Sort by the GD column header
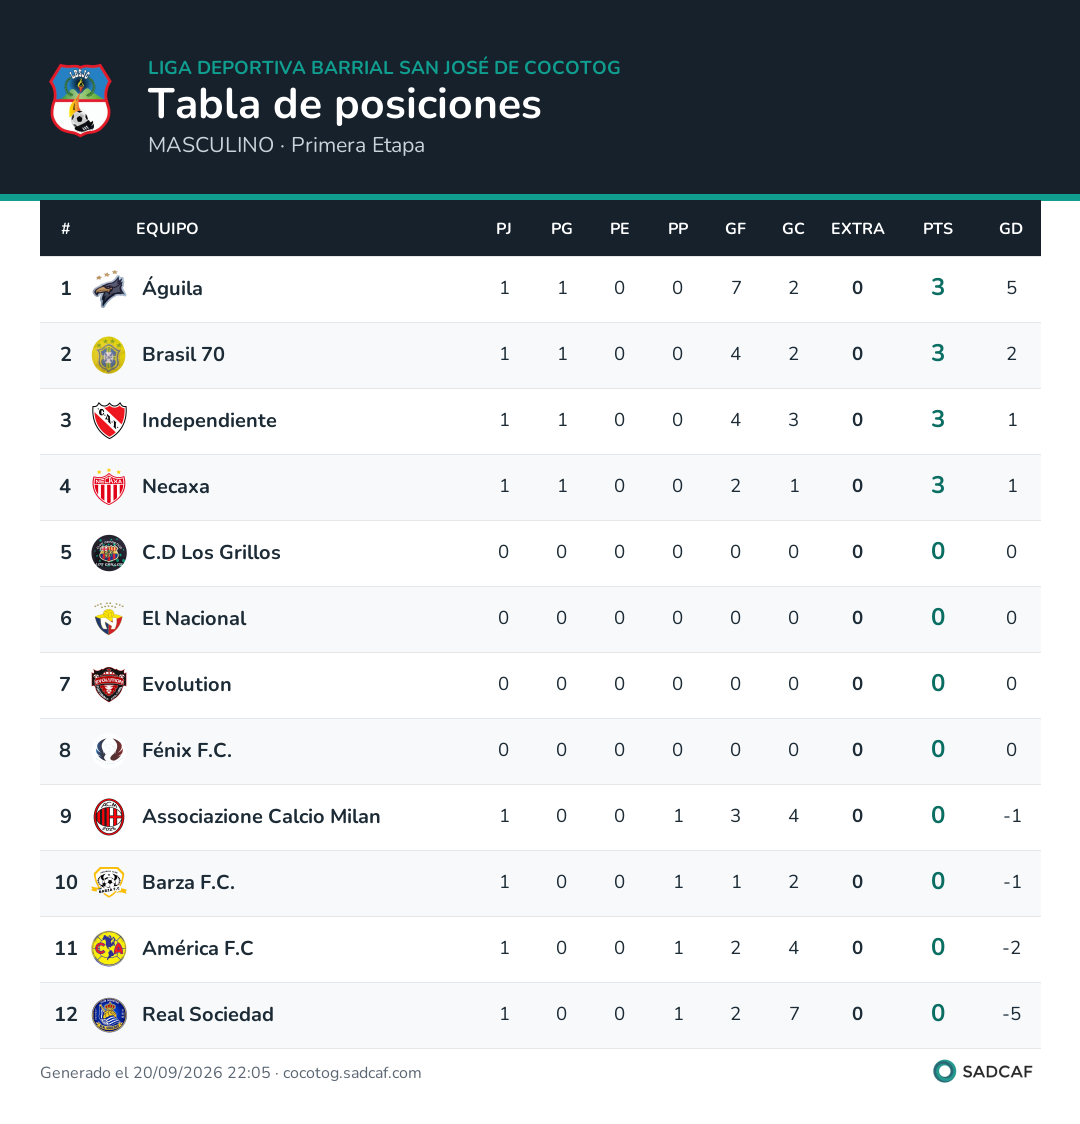 [x=1010, y=229]
